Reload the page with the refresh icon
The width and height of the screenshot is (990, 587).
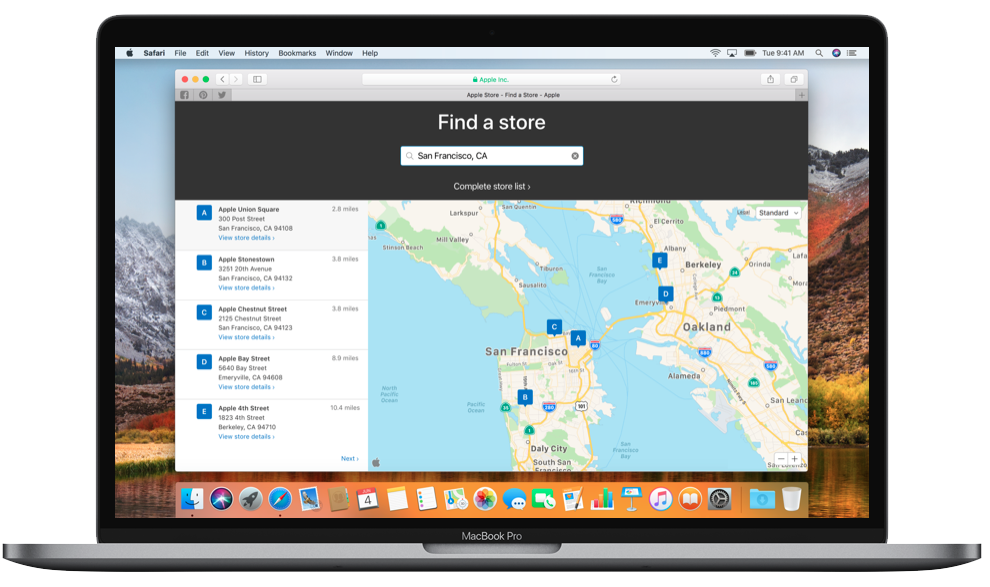click(x=614, y=80)
